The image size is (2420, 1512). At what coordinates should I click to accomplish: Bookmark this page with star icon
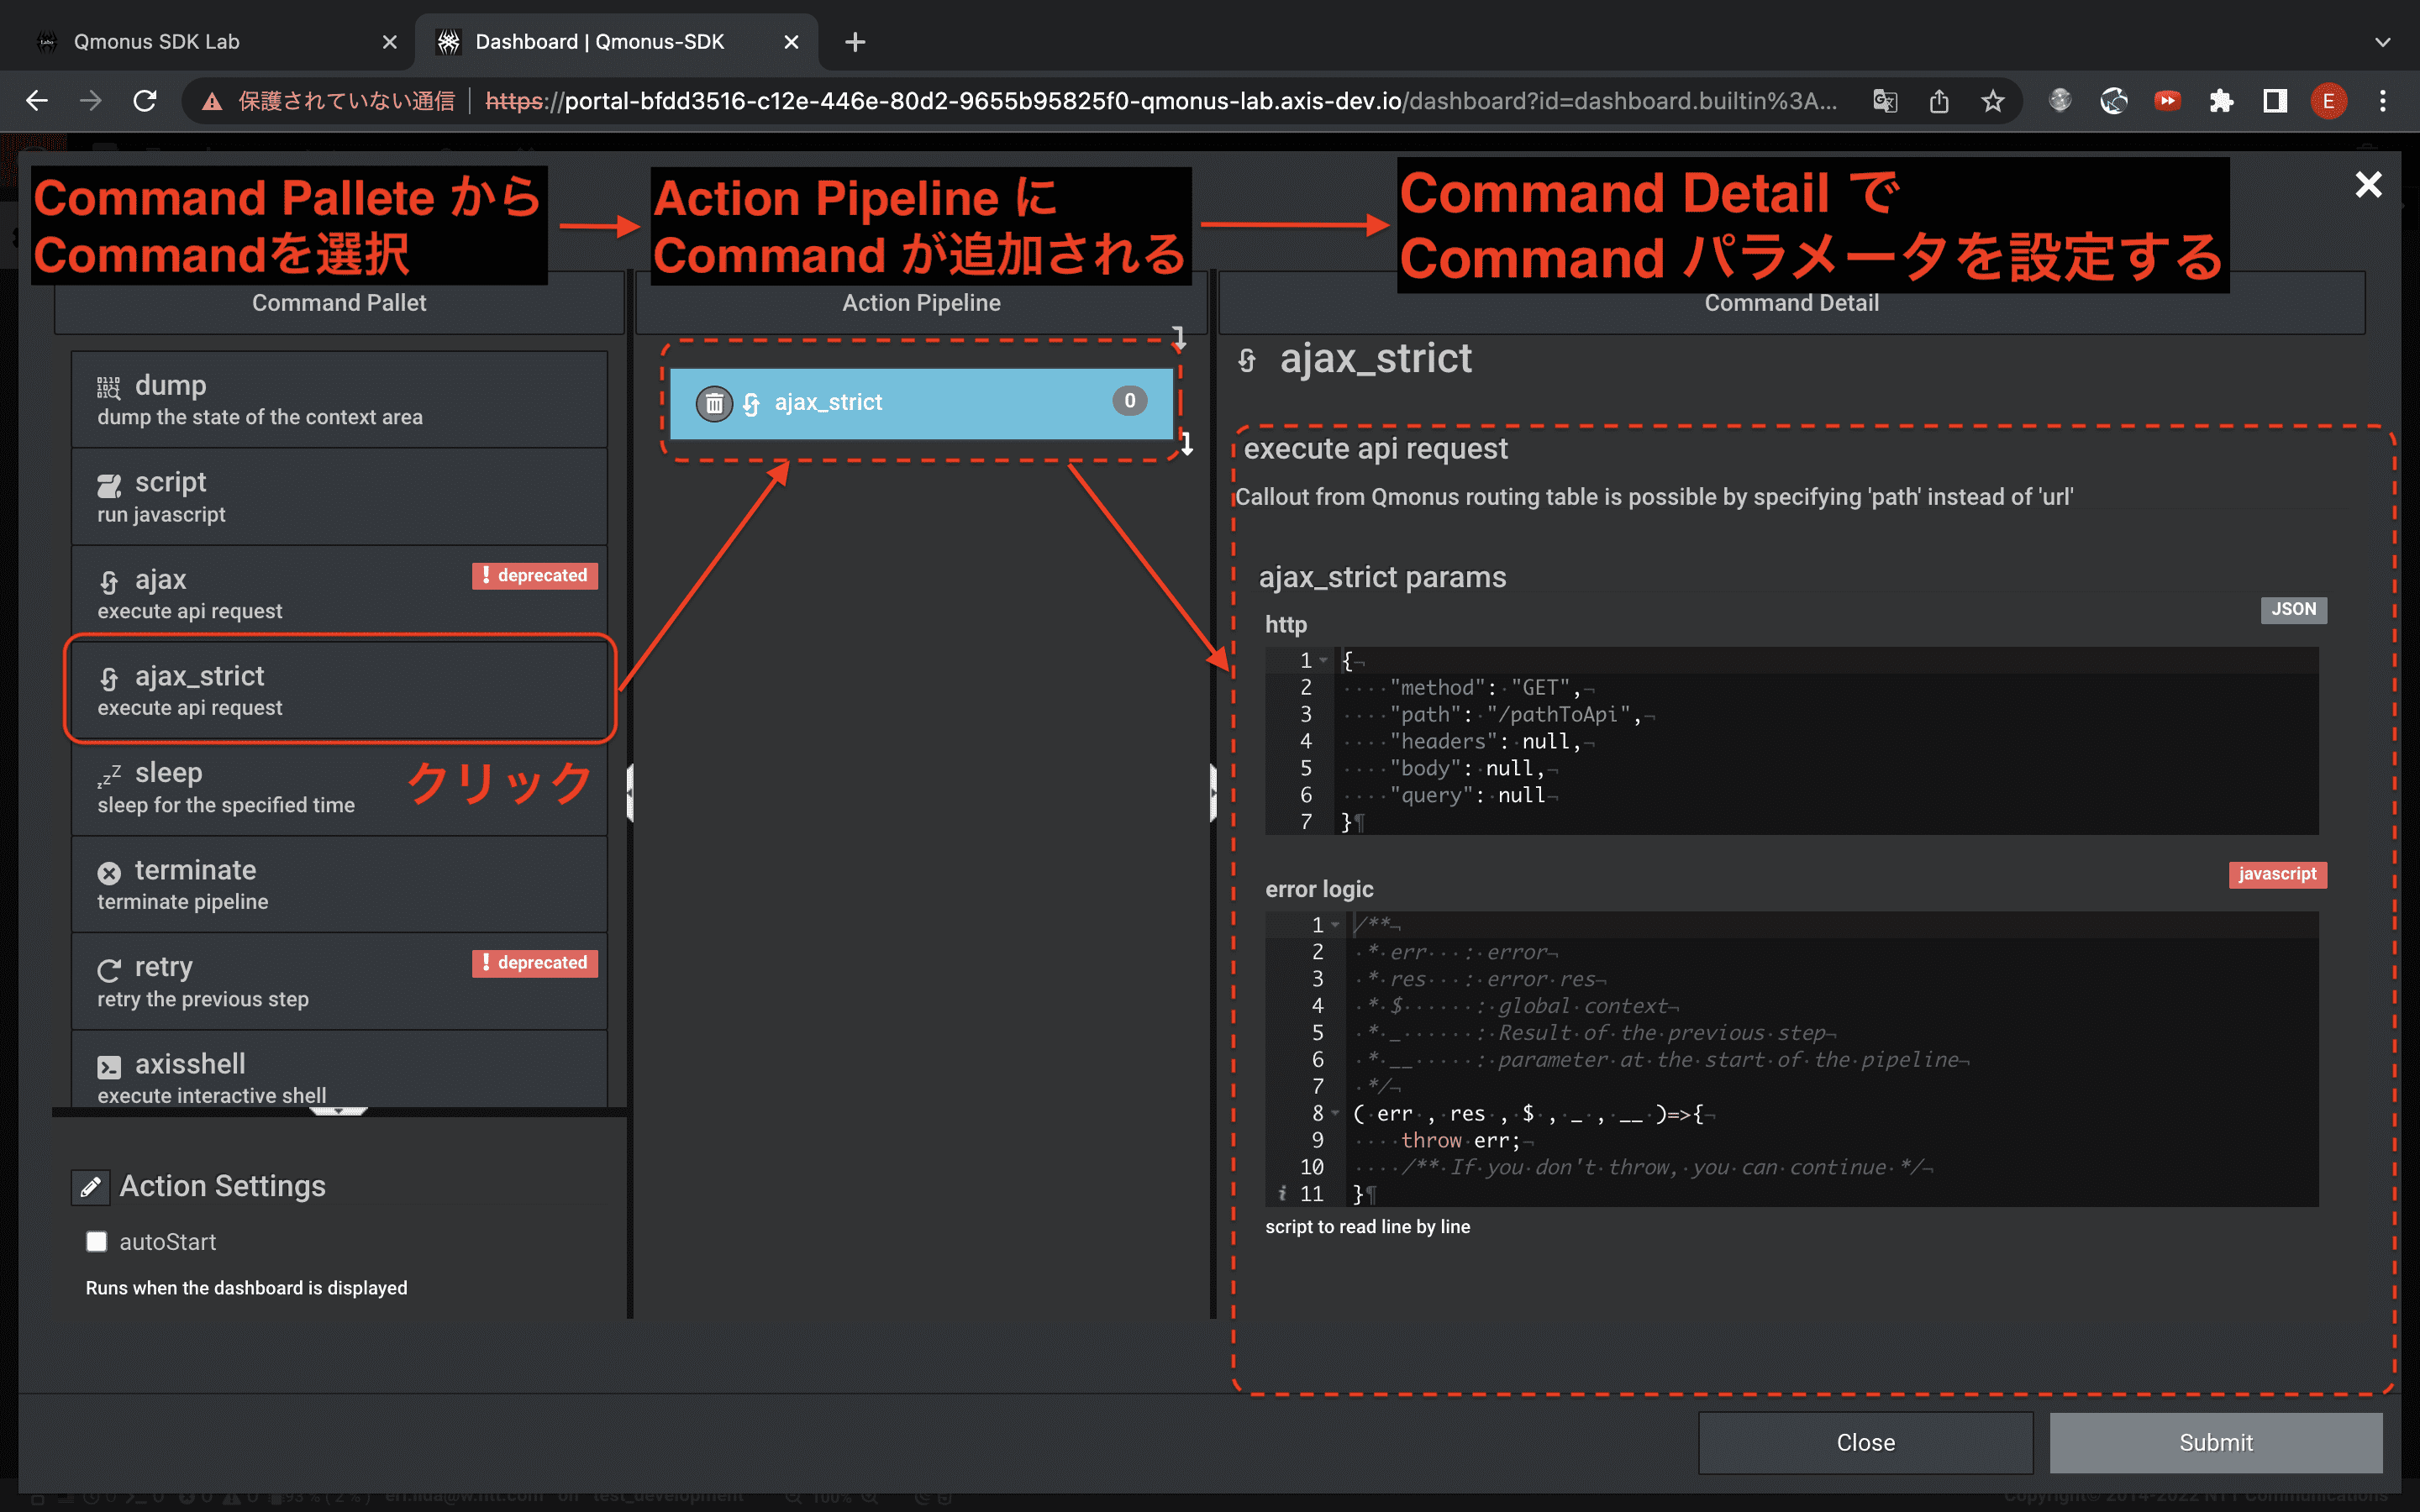point(1992,101)
